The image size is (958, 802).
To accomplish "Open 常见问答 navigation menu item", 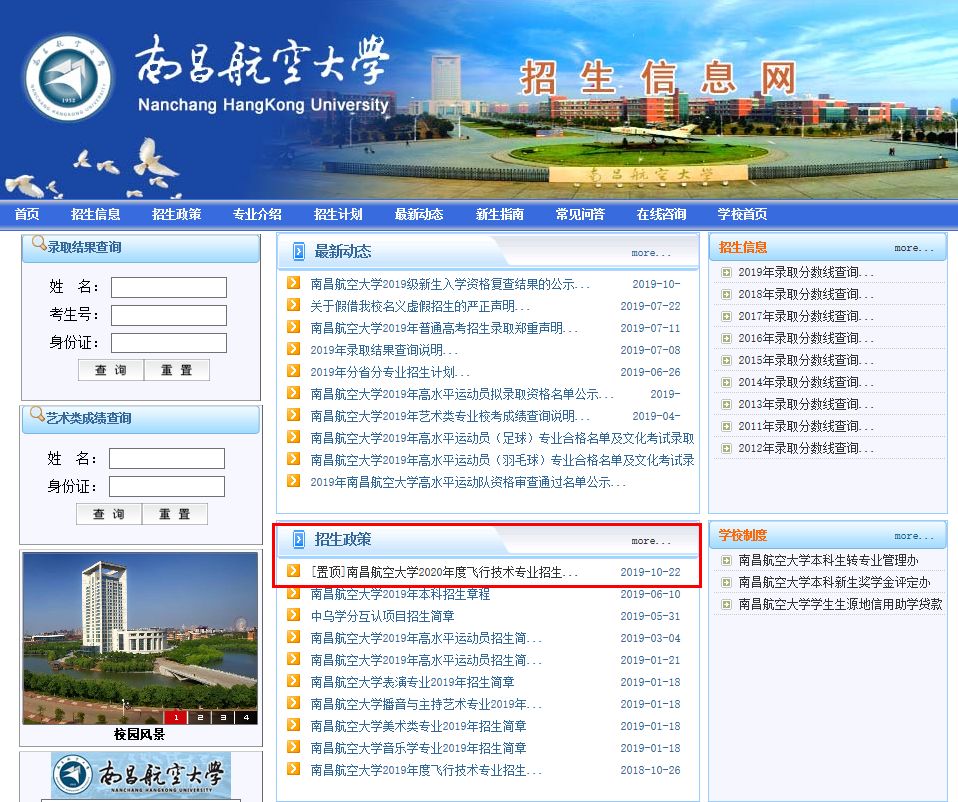I will pos(580,214).
